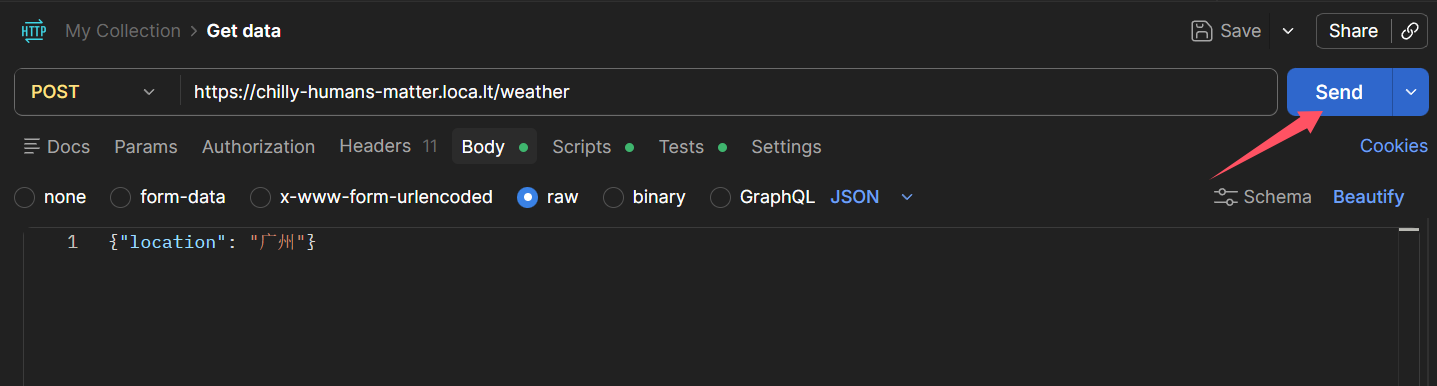1437x386 pixels.
Task: Click into the request URL field
Action: (728, 92)
